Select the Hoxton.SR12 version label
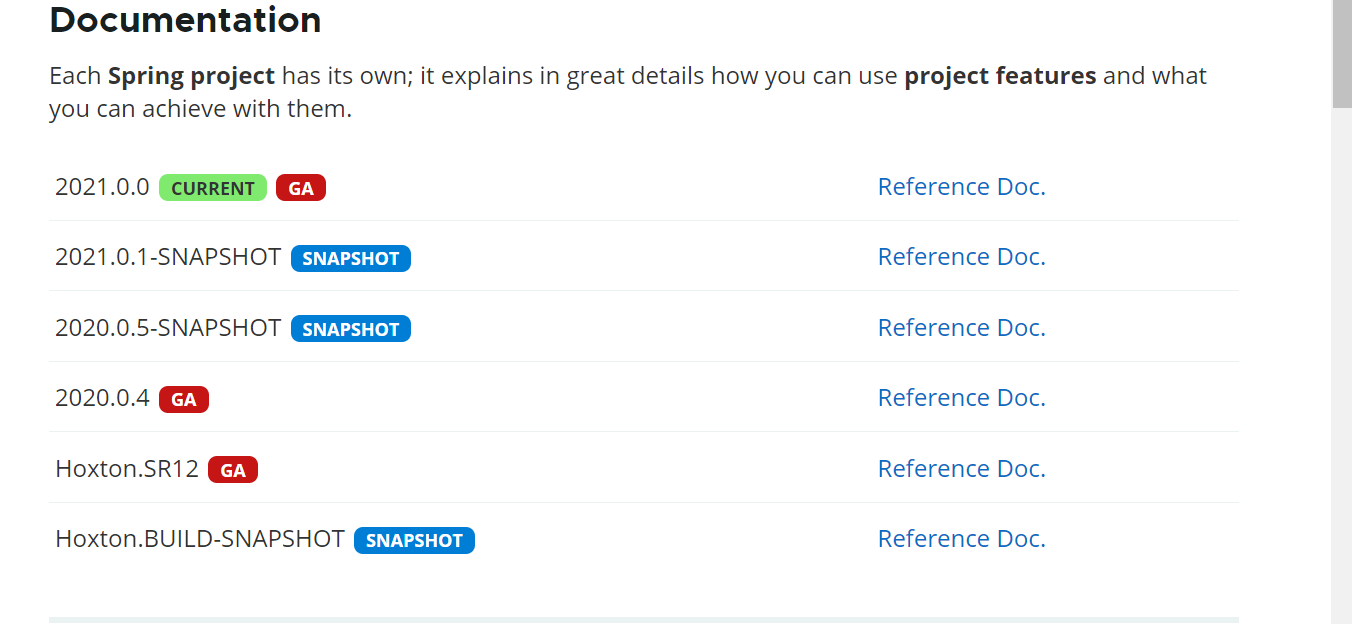Screen dimensions: 1352x624 pos(127,469)
